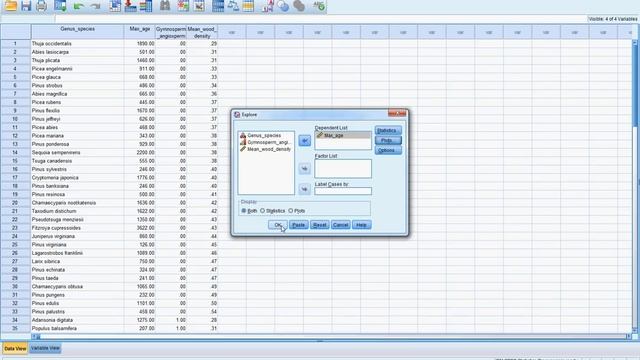Viewport: 640px width, 360px height.
Task: Click the Use variable sets circles icon
Action: pyautogui.click(x=283, y=6)
